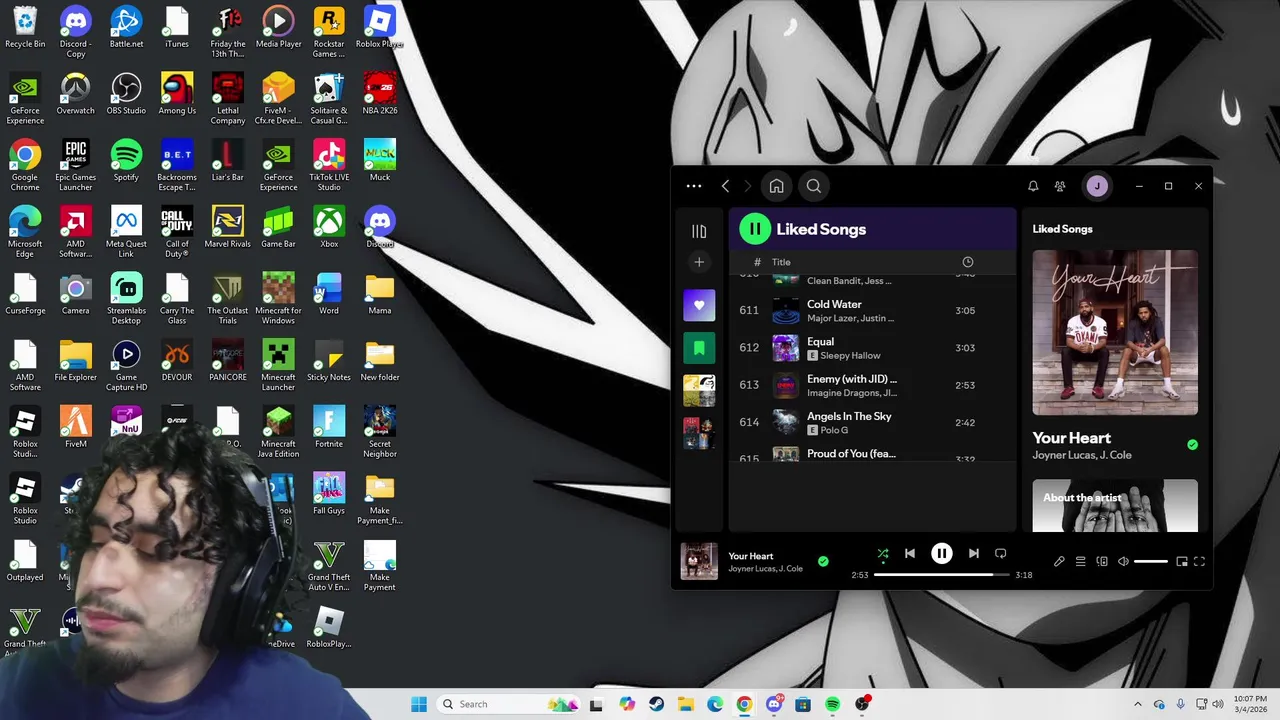The height and width of the screenshot is (720, 1280).
Task: Click the large Your Heart title link
Action: click(x=1071, y=438)
